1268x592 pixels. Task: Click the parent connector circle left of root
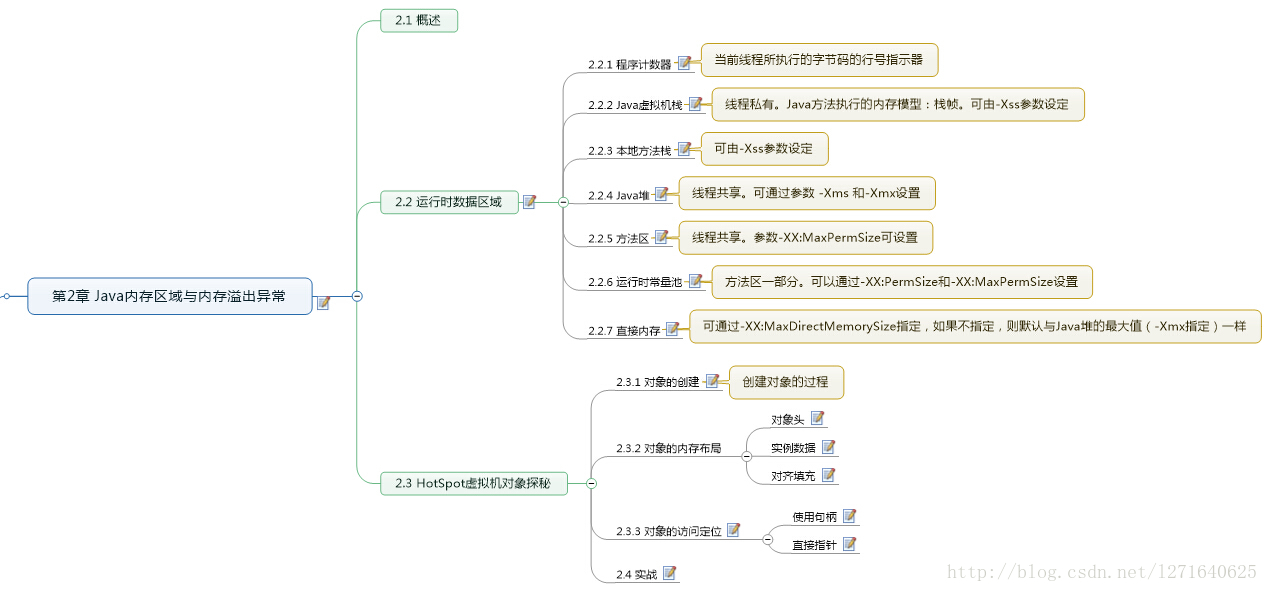pos(6,296)
